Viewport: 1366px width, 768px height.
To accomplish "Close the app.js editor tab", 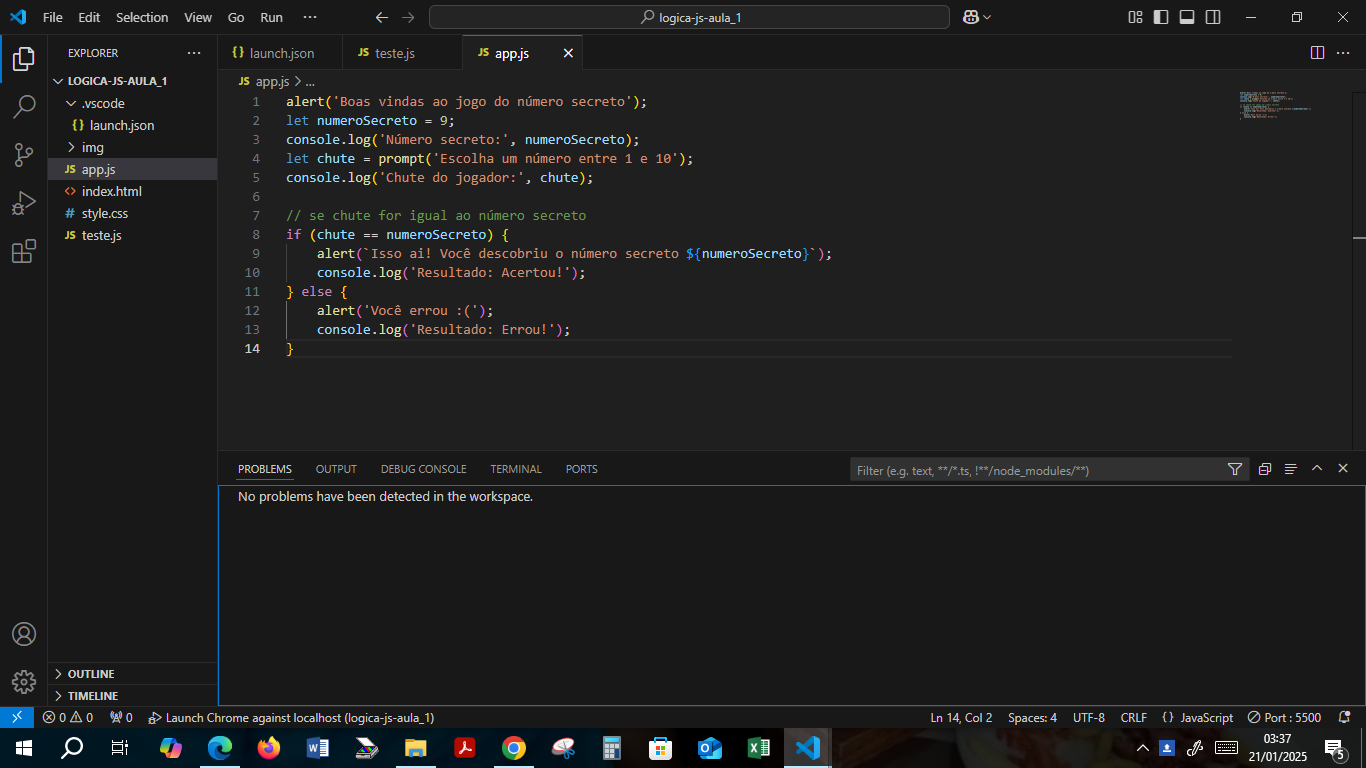I will point(568,53).
